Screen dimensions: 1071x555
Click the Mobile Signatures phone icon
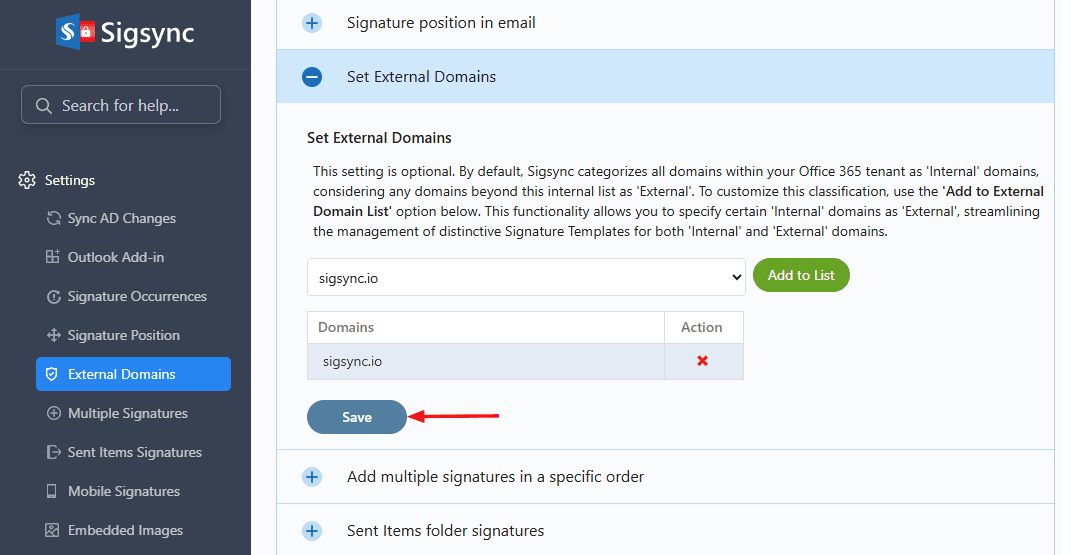pos(54,492)
